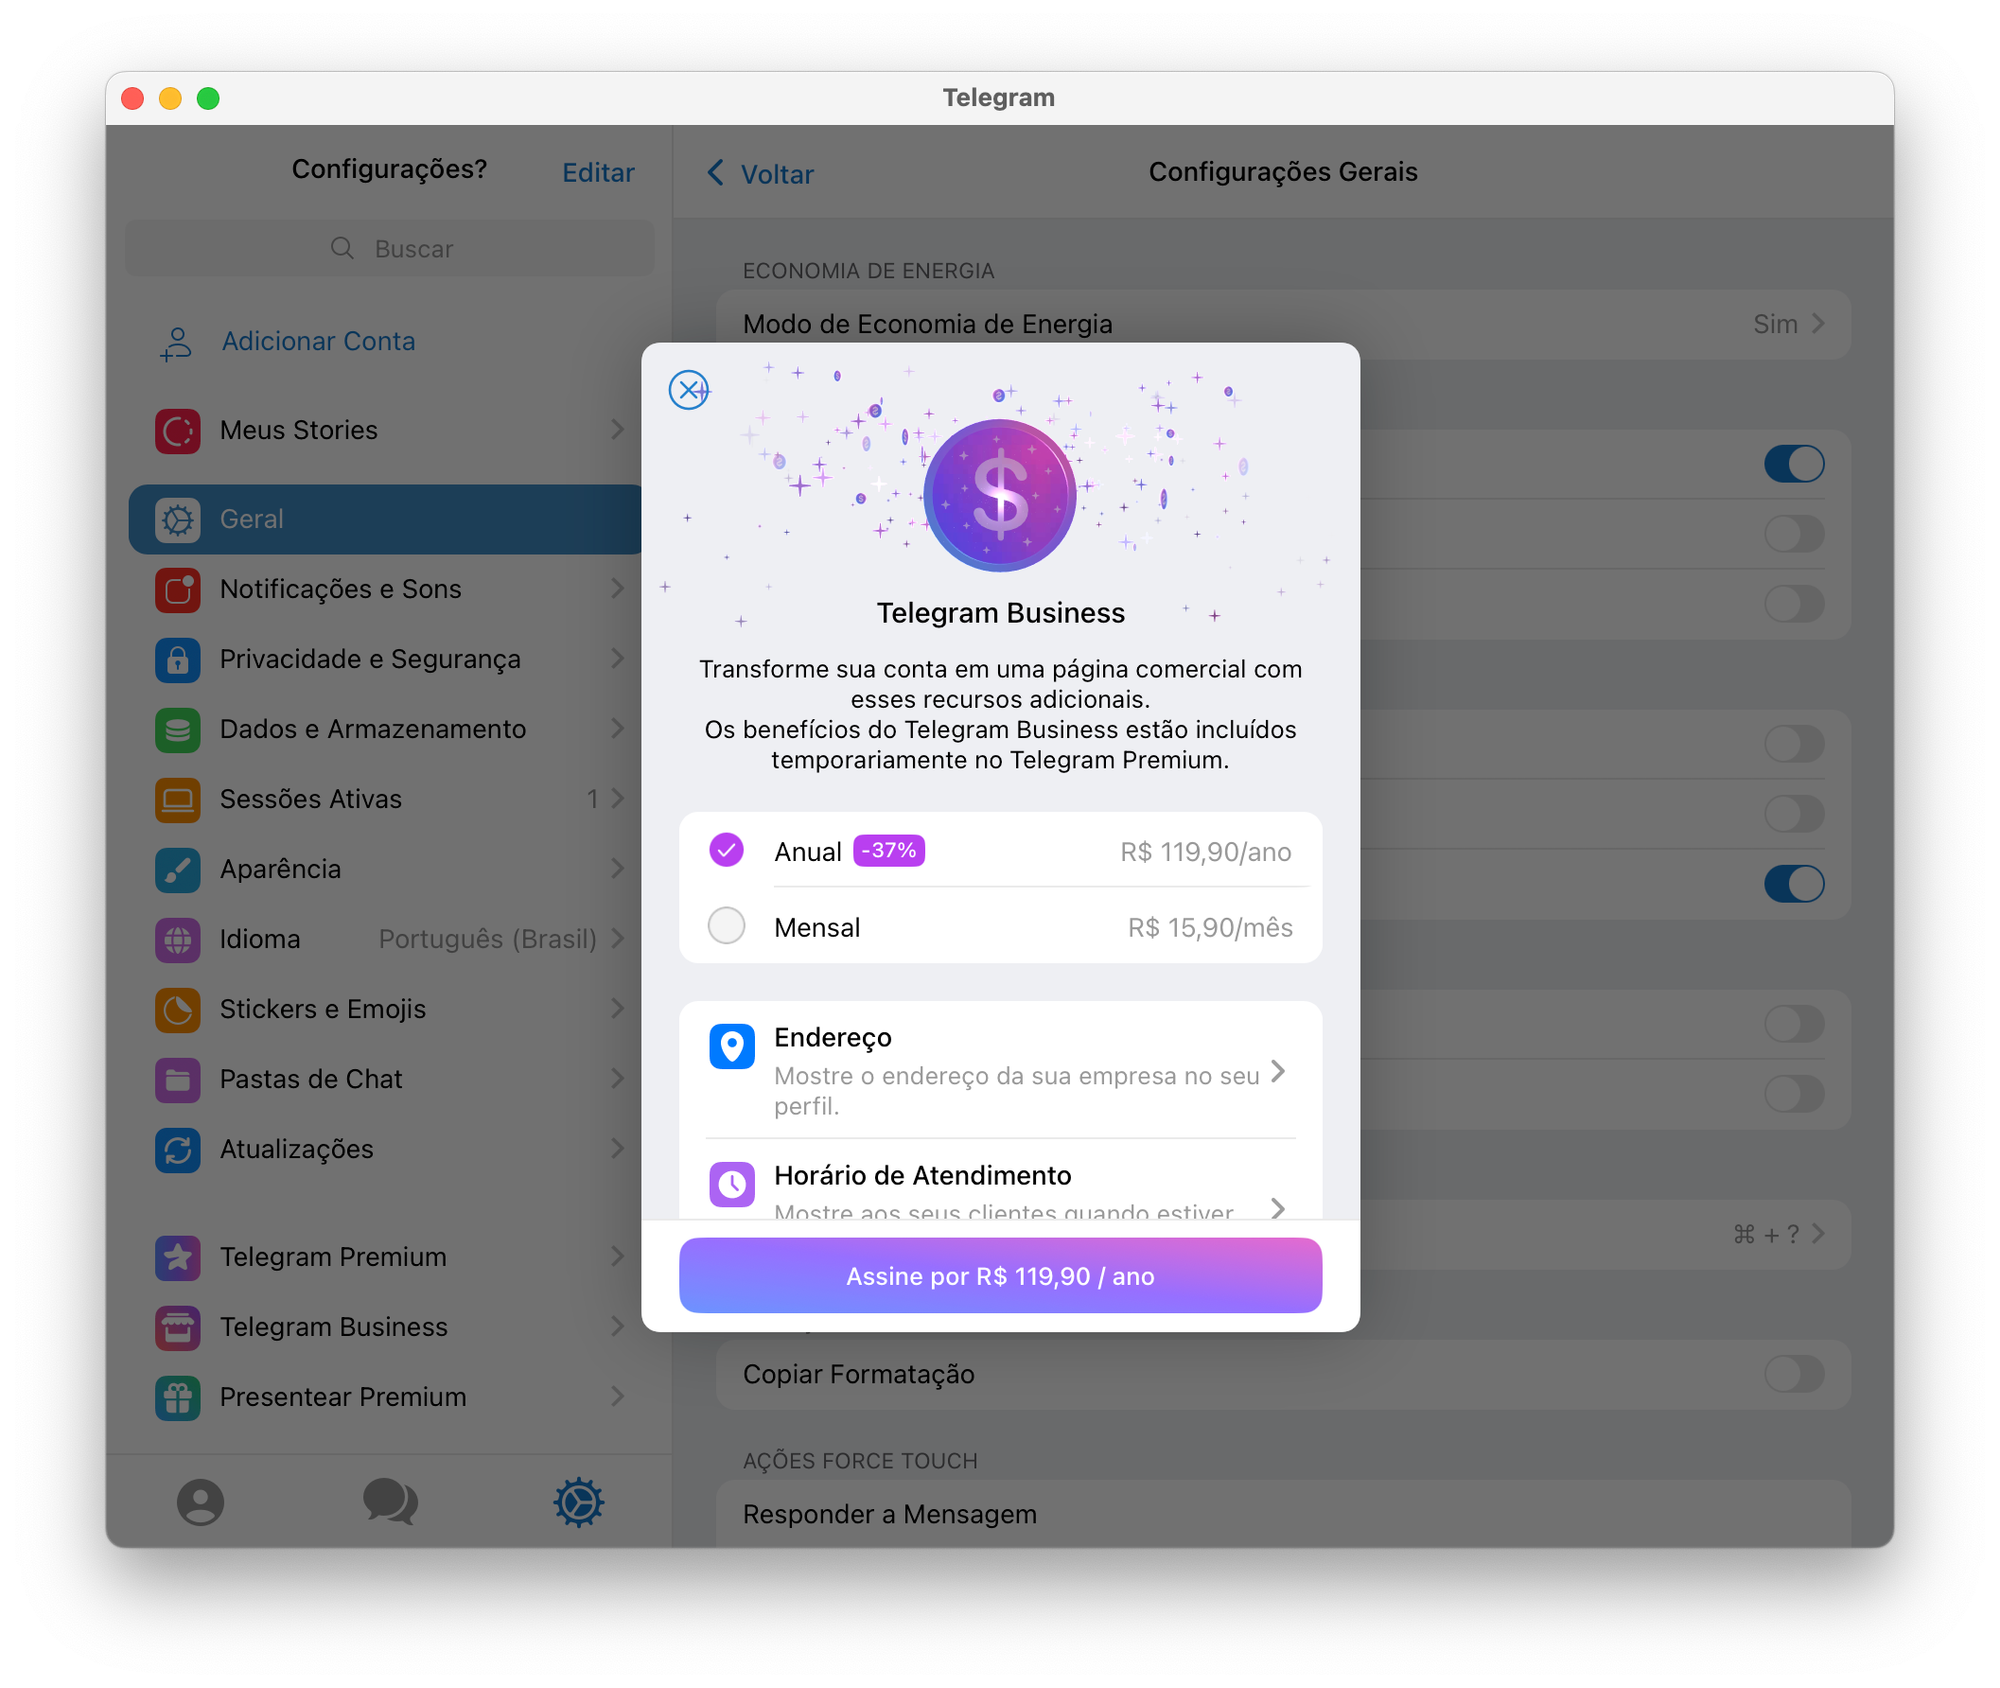Open Settings tab in bottom bar
Viewport: 2000px width, 1688px height.
[579, 1502]
